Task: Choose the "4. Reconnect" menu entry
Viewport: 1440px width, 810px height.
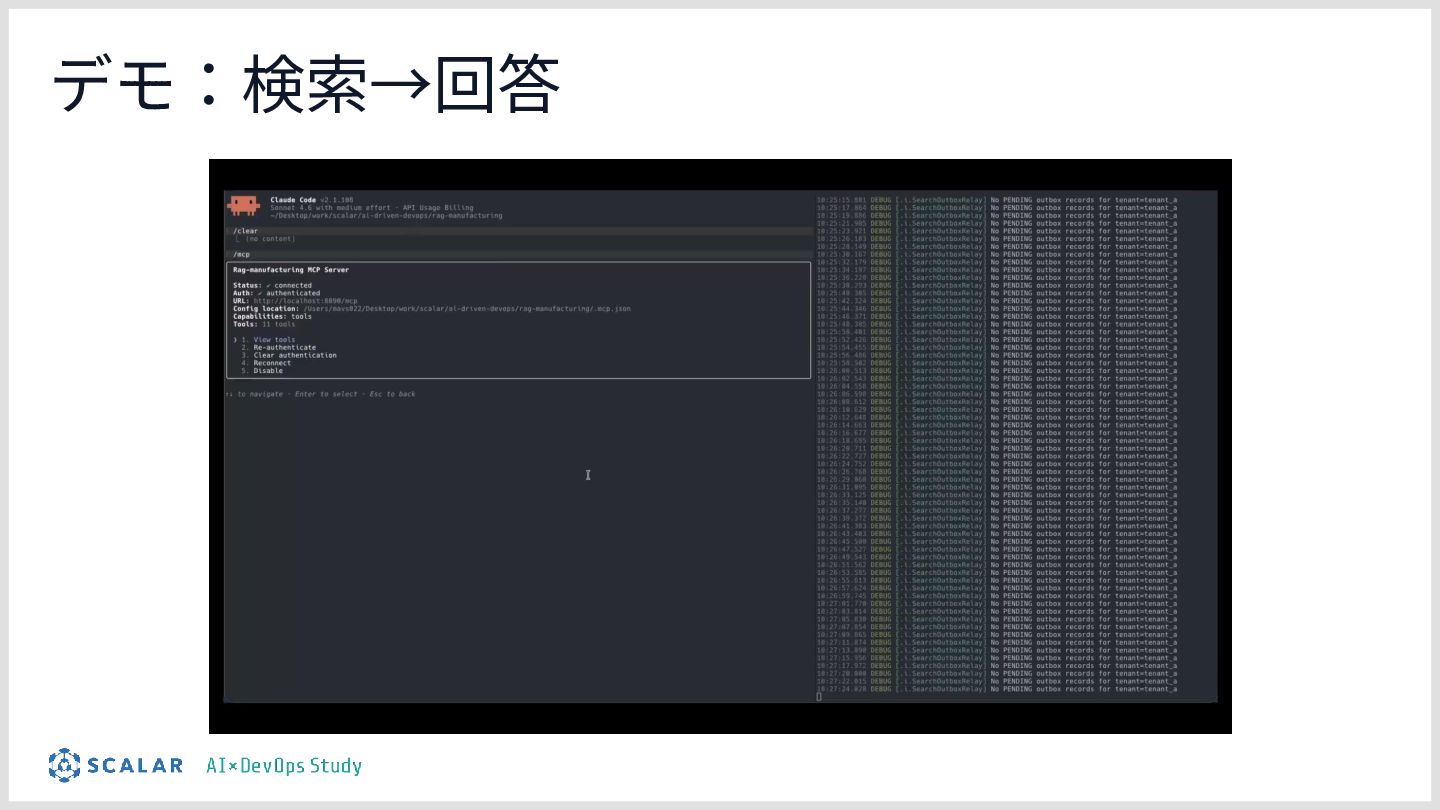Action: [x=265, y=363]
